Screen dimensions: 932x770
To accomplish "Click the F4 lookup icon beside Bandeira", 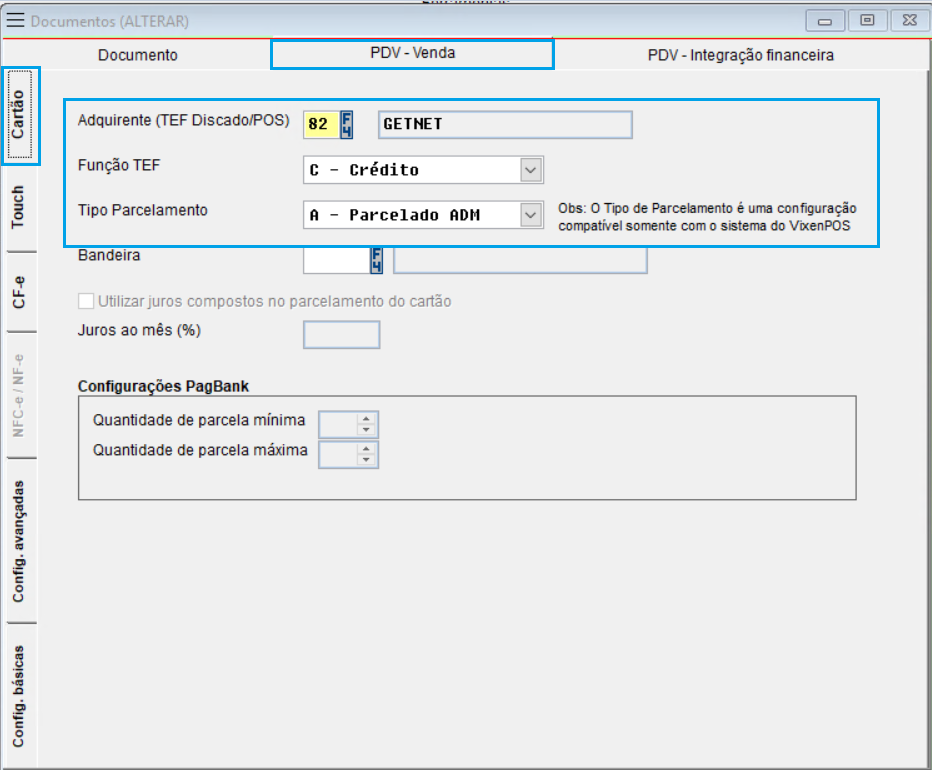I will pos(377,260).
